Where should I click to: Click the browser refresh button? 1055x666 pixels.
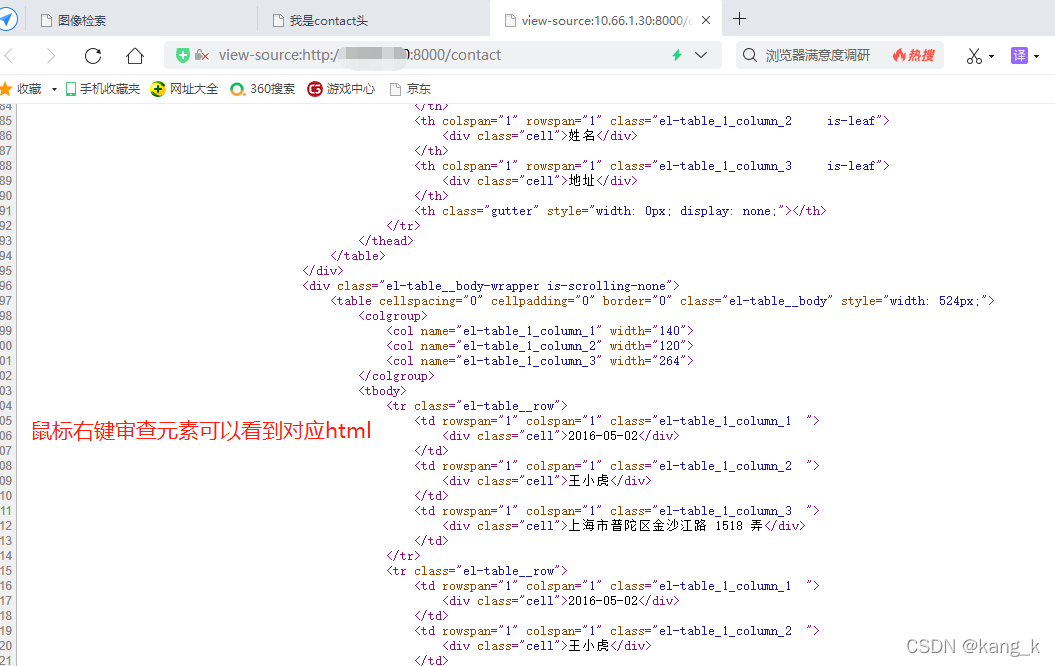pos(93,56)
